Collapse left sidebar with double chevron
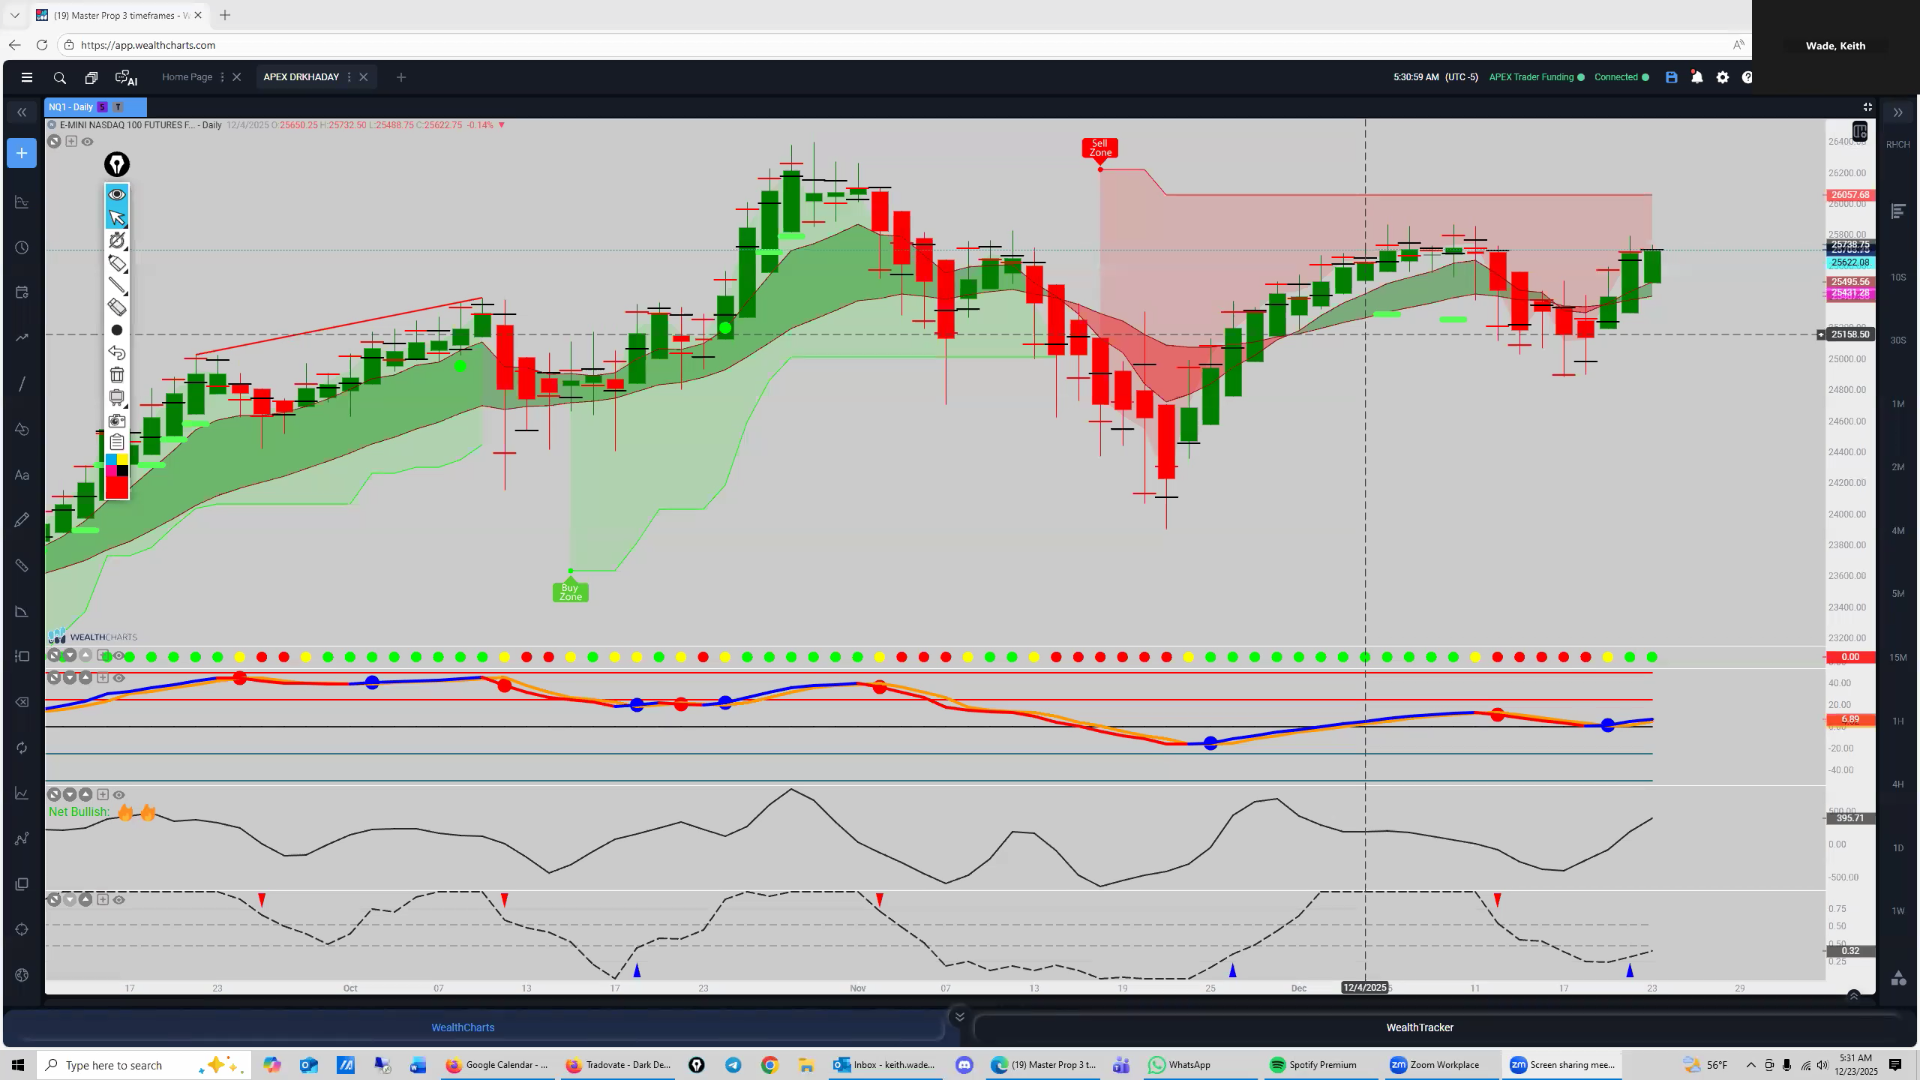The height and width of the screenshot is (1080, 1920). pos(22,112)
